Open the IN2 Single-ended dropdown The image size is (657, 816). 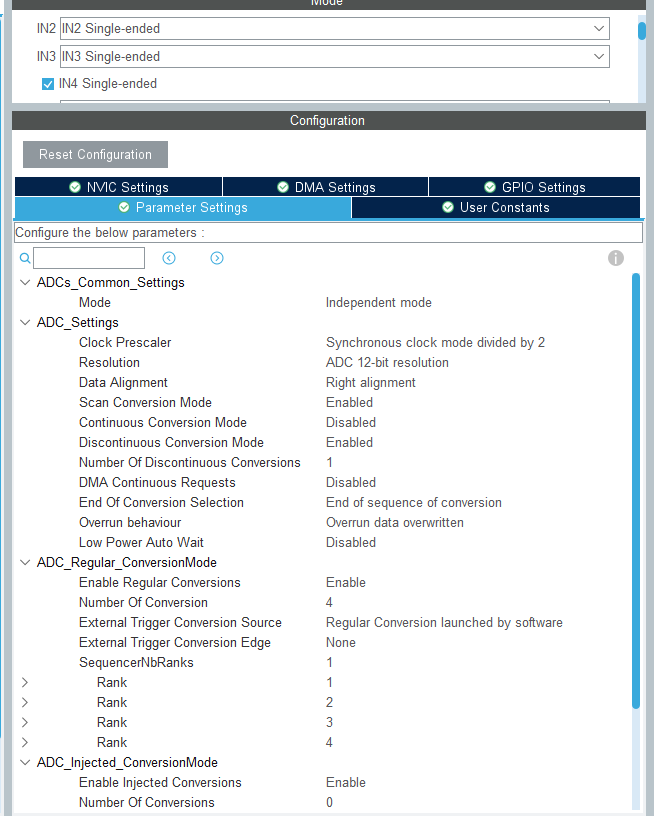tap(335, 29)
